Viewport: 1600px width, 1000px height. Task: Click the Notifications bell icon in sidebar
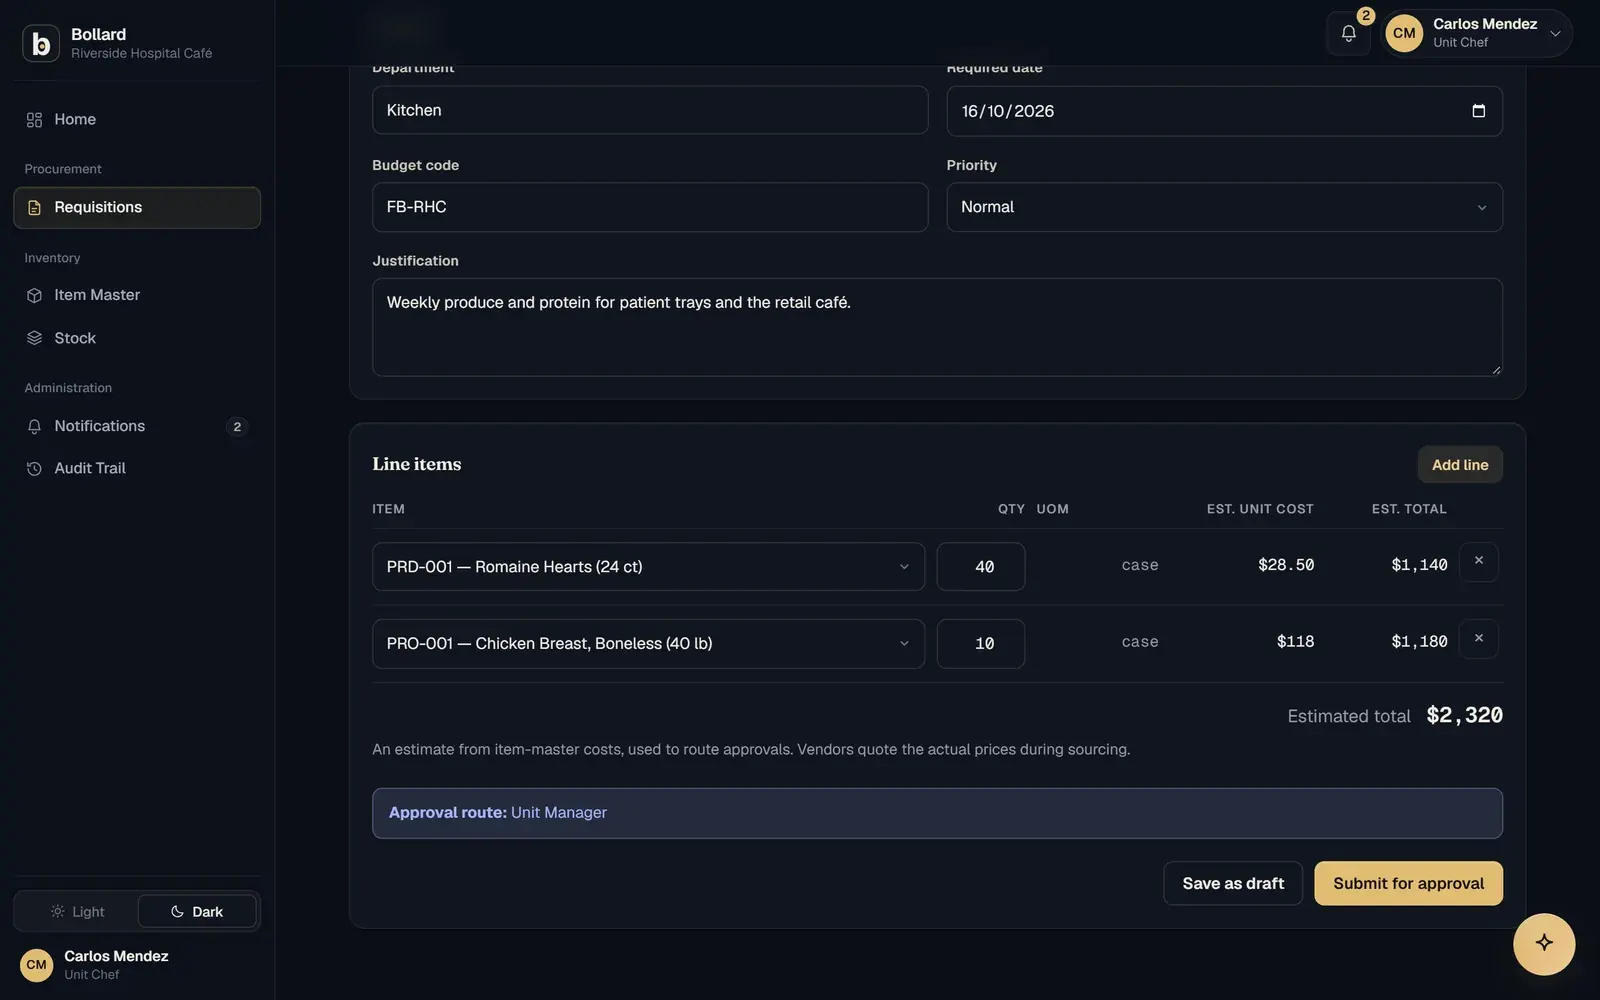pyautogui.click(x=34, y=427)
